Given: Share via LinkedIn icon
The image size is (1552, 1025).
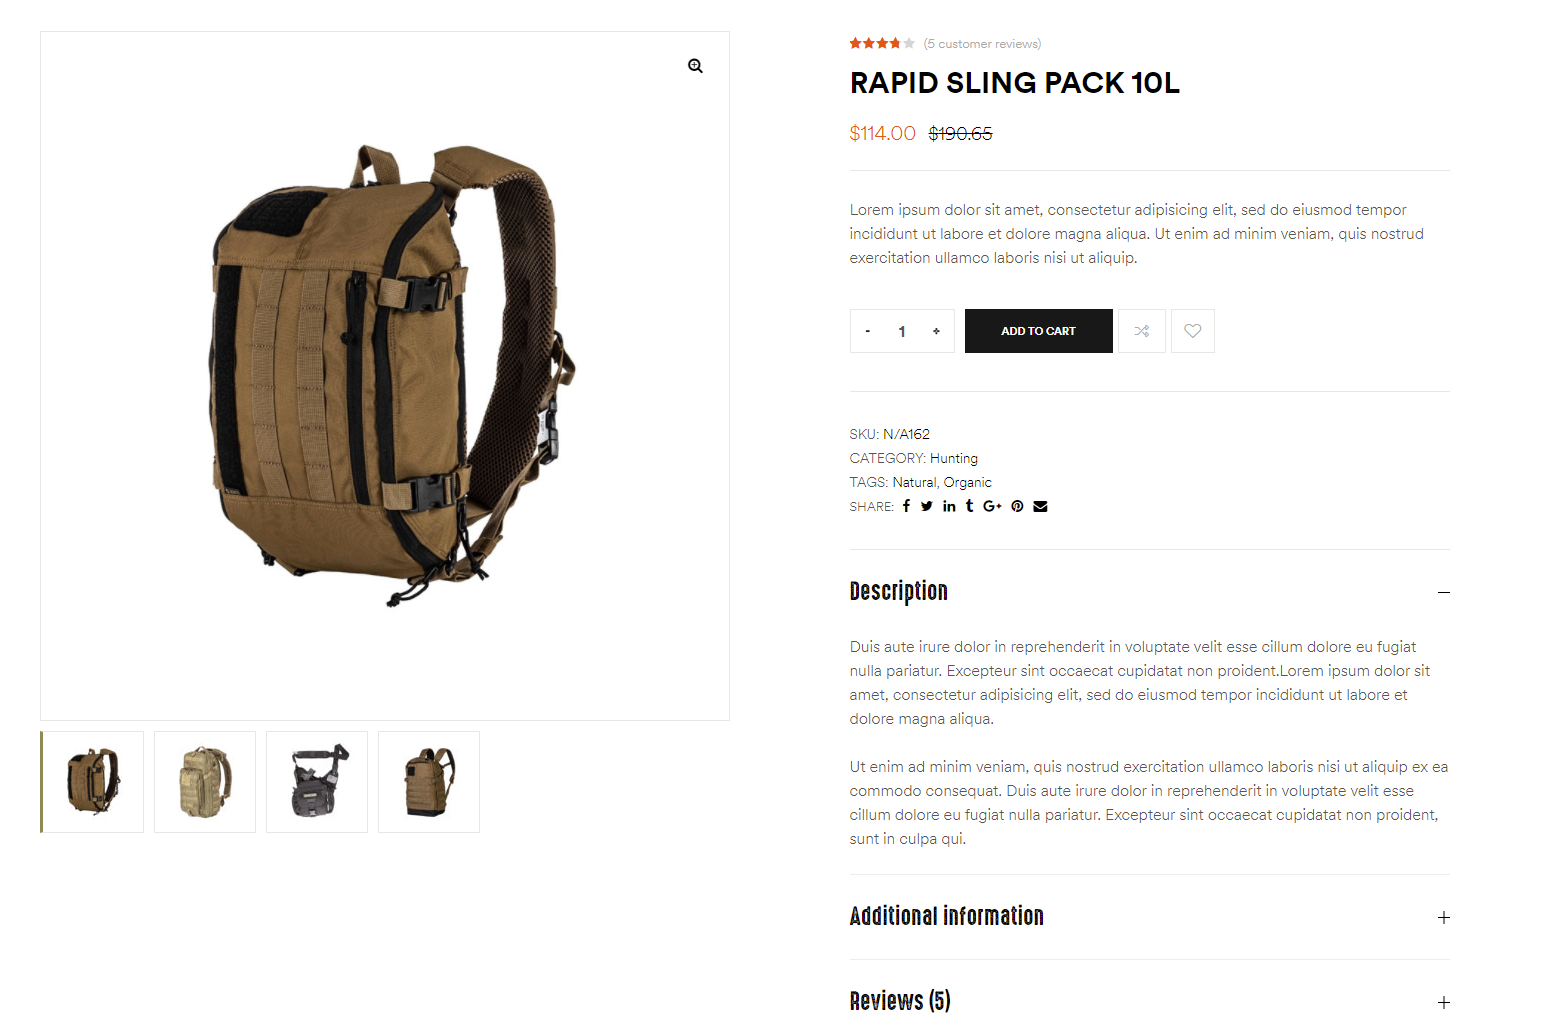Looking at the screenshot, I should (949, 506).
